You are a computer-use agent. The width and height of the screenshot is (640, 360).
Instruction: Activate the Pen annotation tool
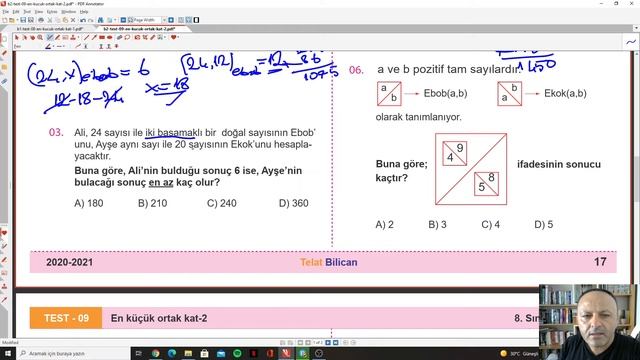49,38
